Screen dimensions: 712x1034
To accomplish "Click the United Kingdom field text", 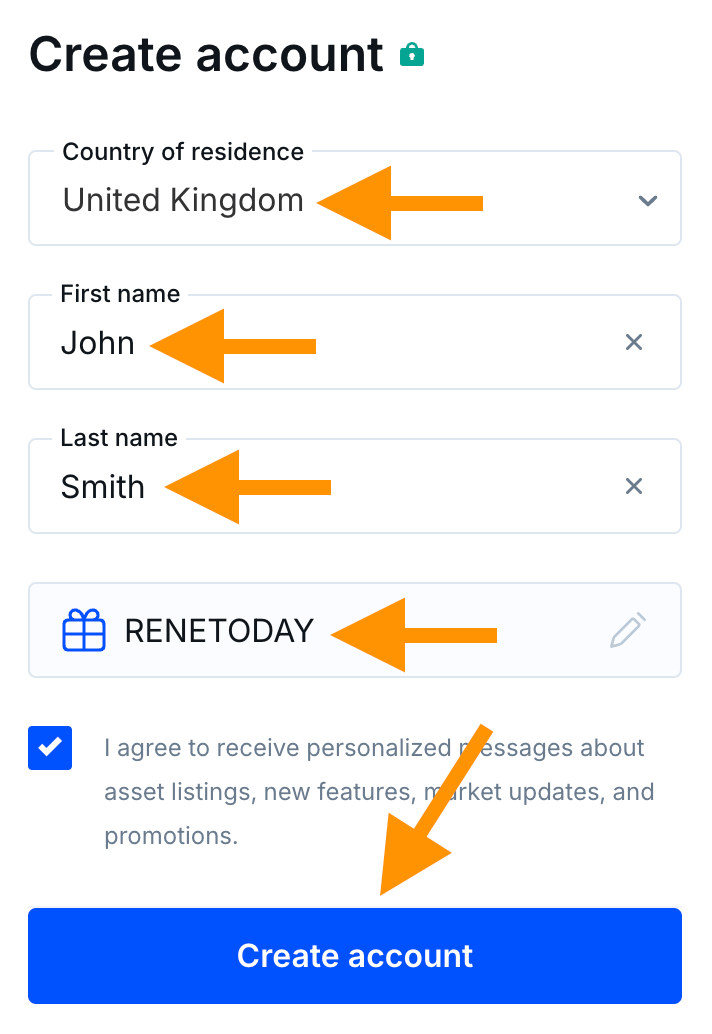I will pyautogui.click(x=182, y=200).
